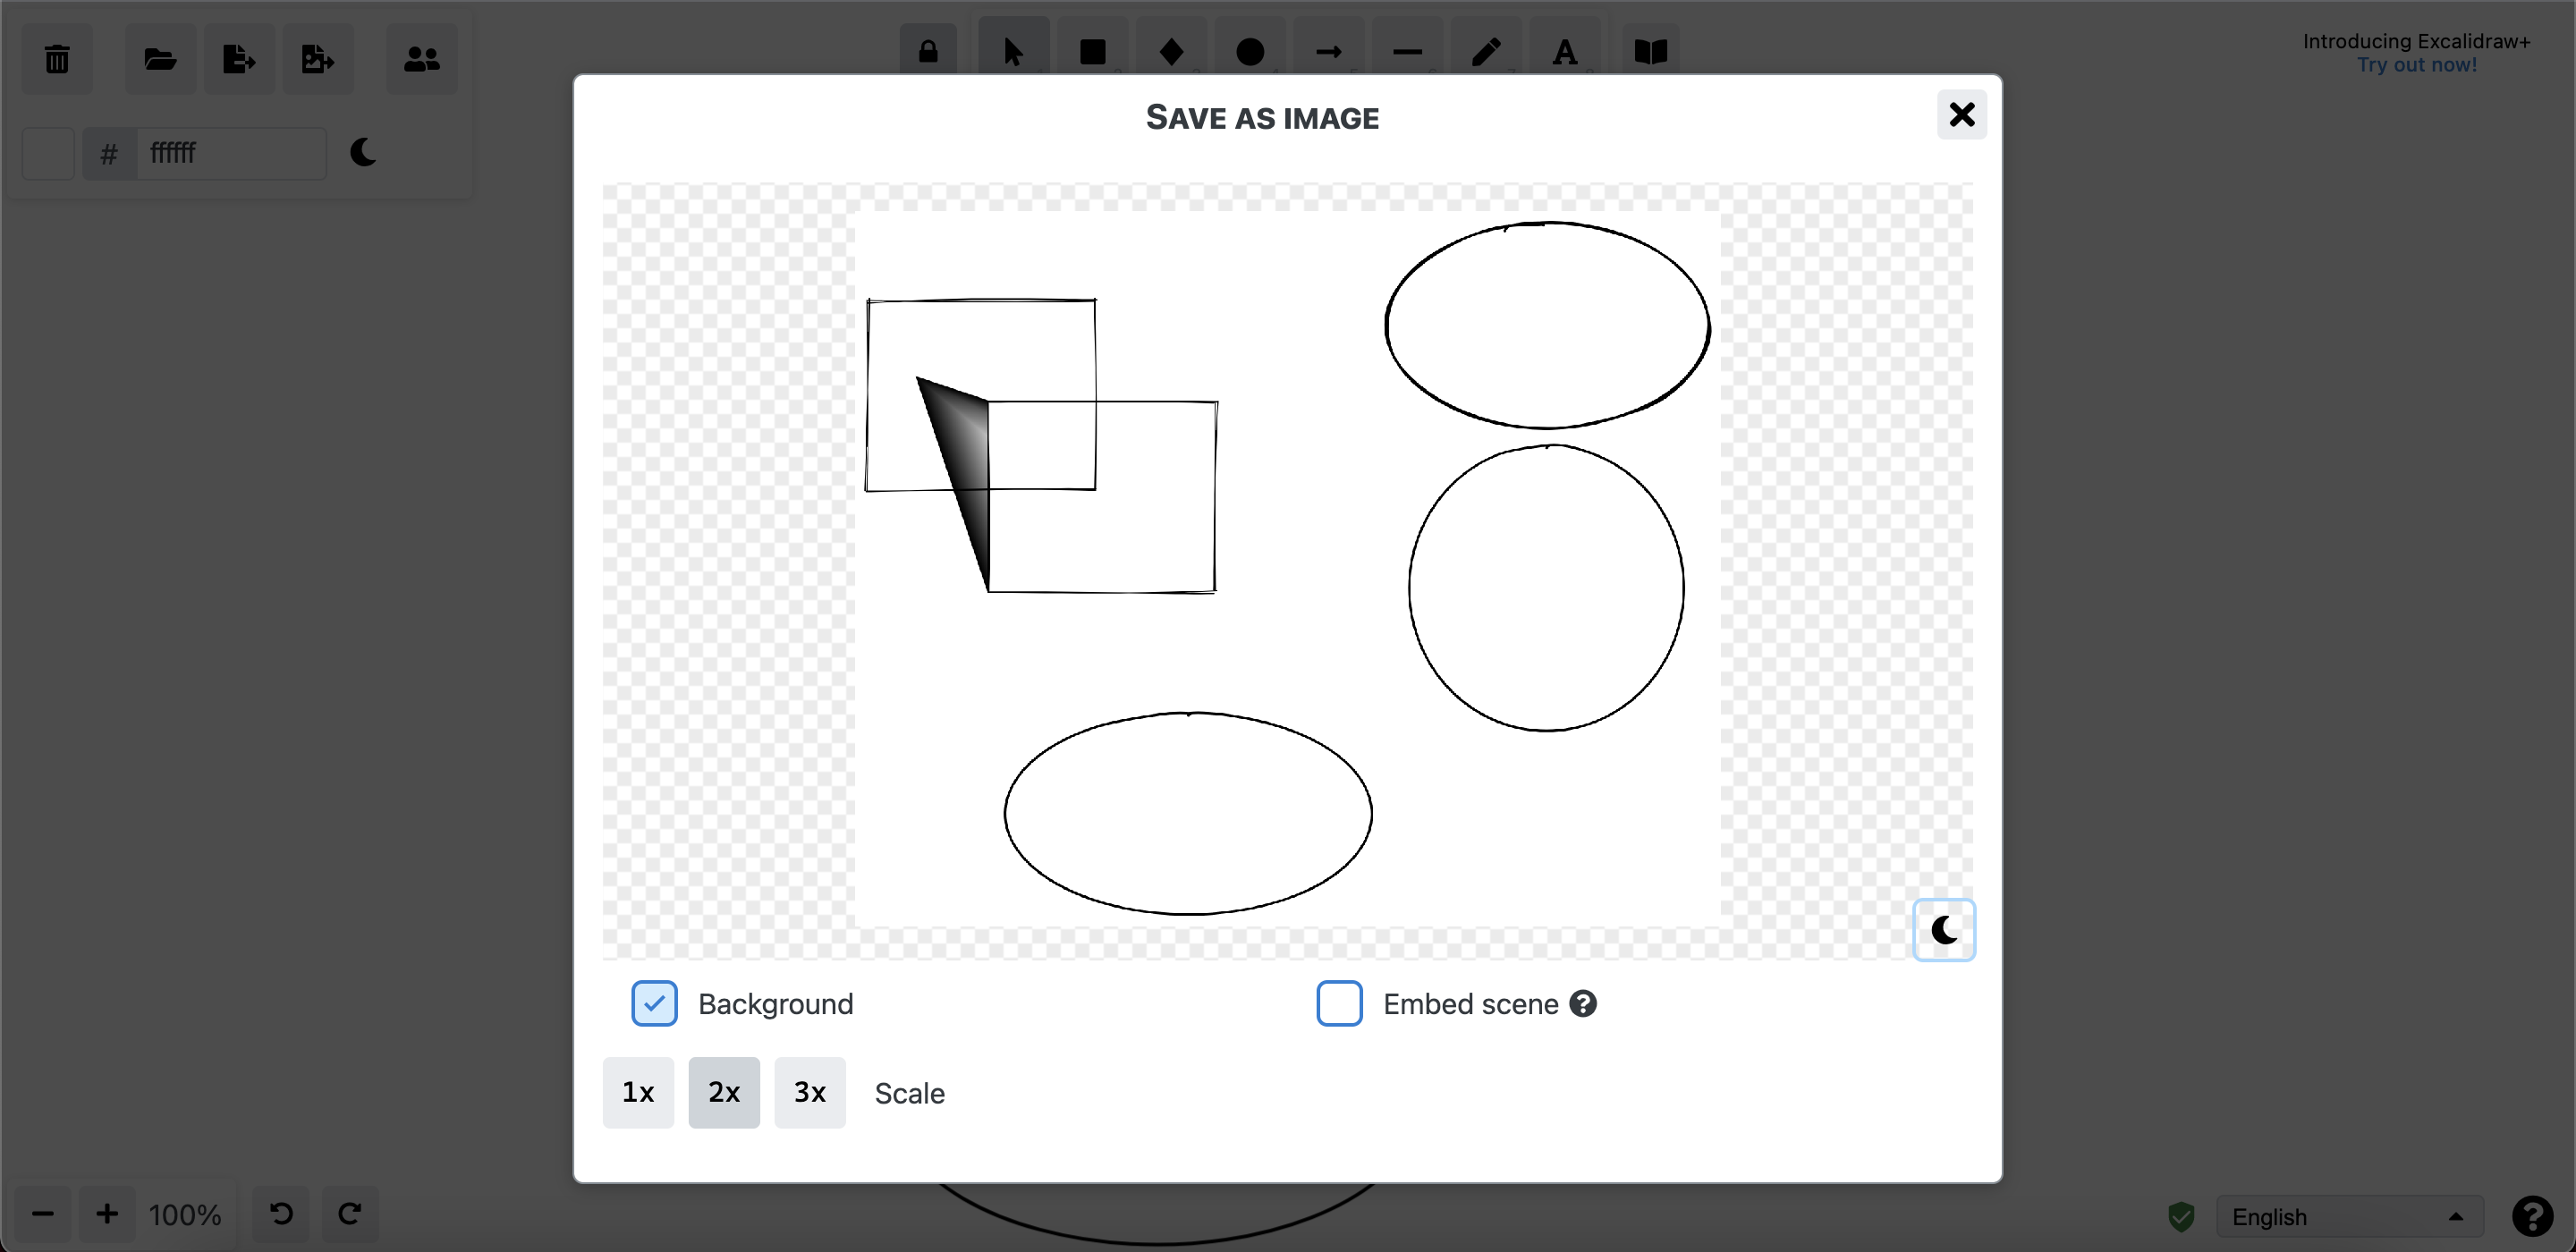Open the English language selector
This screenshot has height=1252, width=2576.
point(2348,1216)
